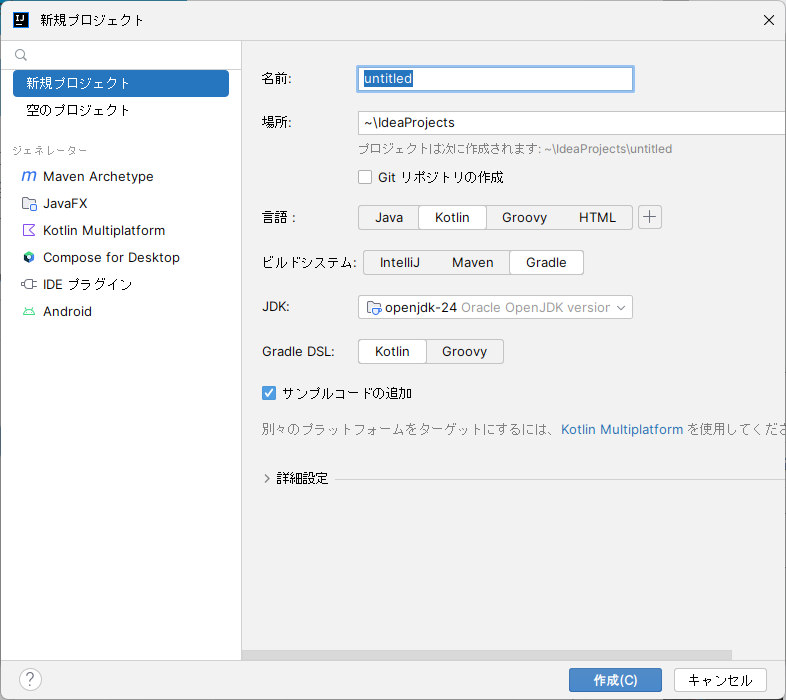The width and height of the screenshot is (786, 700).
Task: Click the 作成(C) button
Action: (x=615, y=680)
